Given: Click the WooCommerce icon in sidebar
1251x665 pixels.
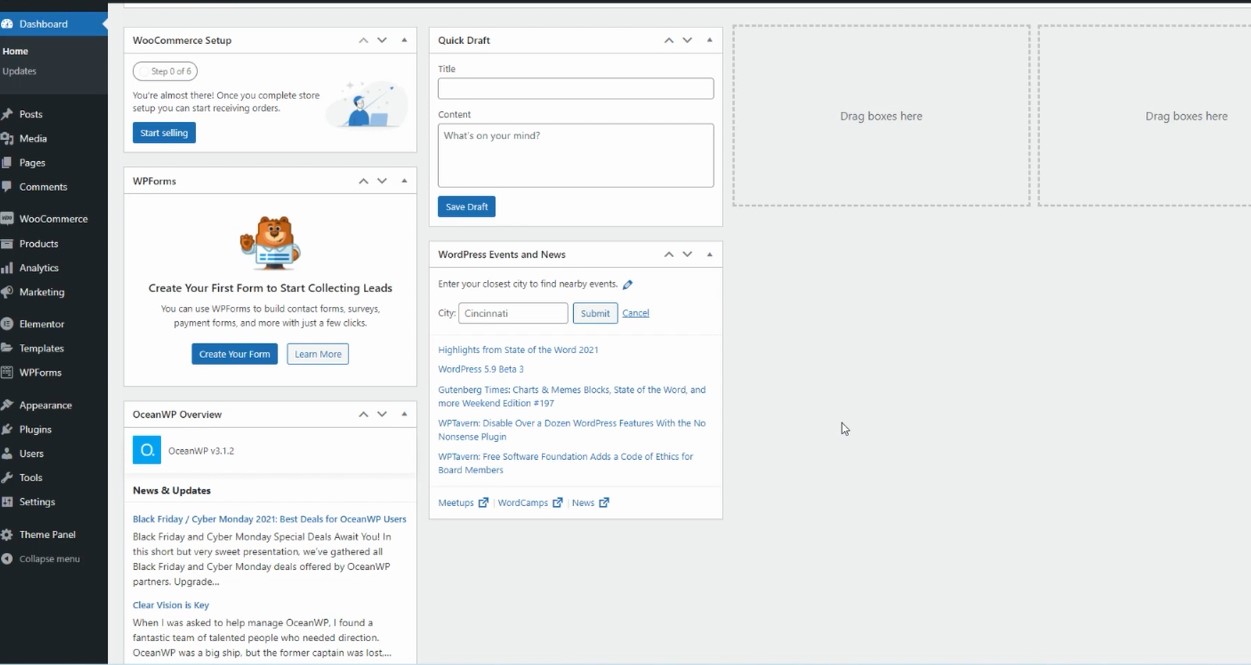Looking at the screenshot, I should [x=7, y=219].
